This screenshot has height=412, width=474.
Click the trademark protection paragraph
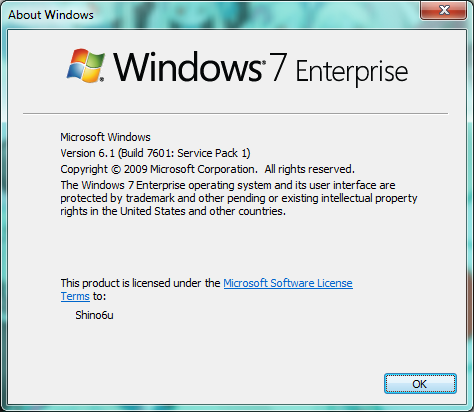(x=239, y=198)
